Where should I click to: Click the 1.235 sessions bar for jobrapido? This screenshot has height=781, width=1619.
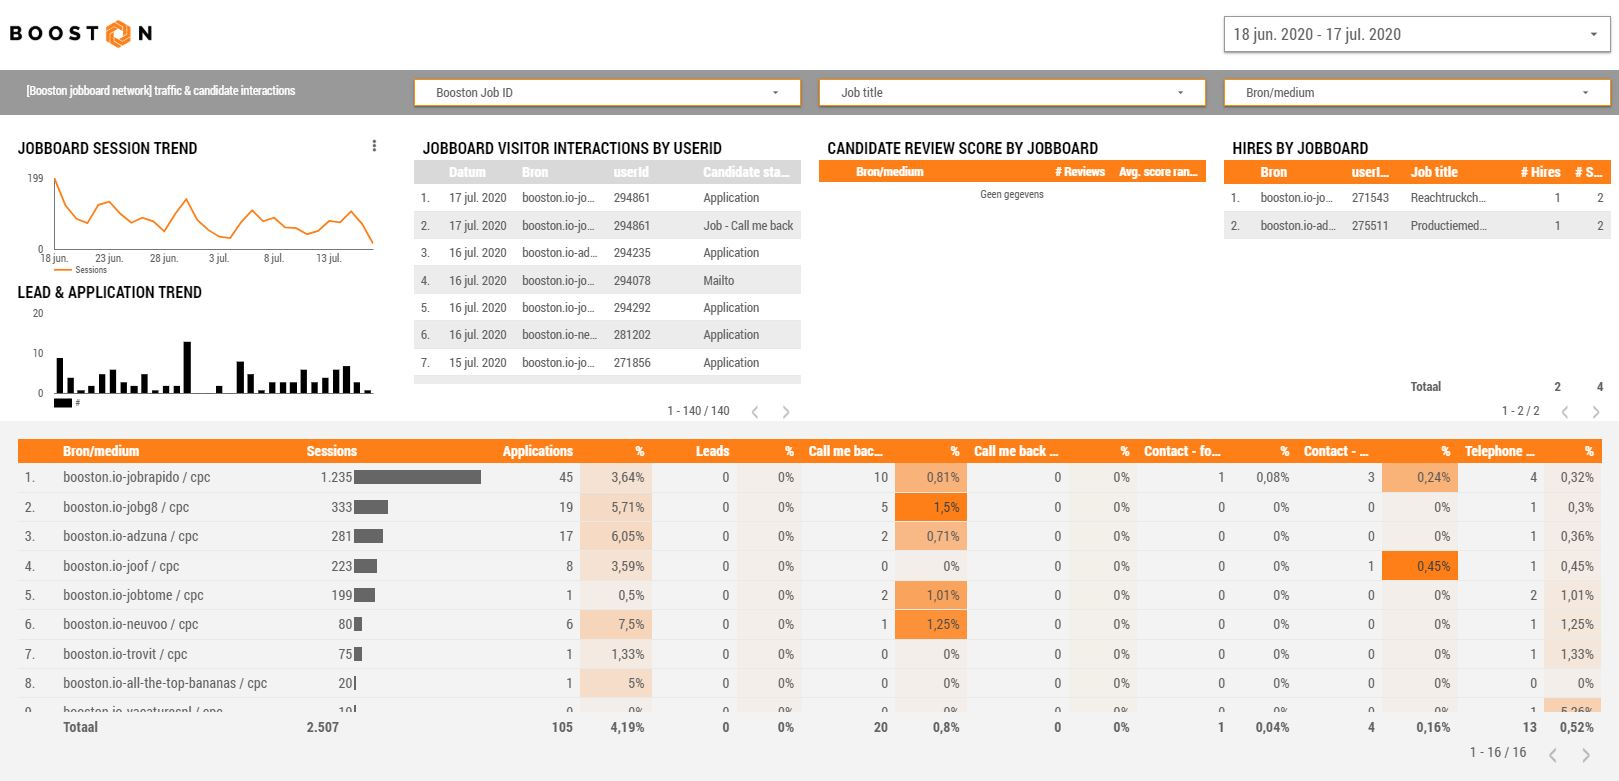pos(417,478)
